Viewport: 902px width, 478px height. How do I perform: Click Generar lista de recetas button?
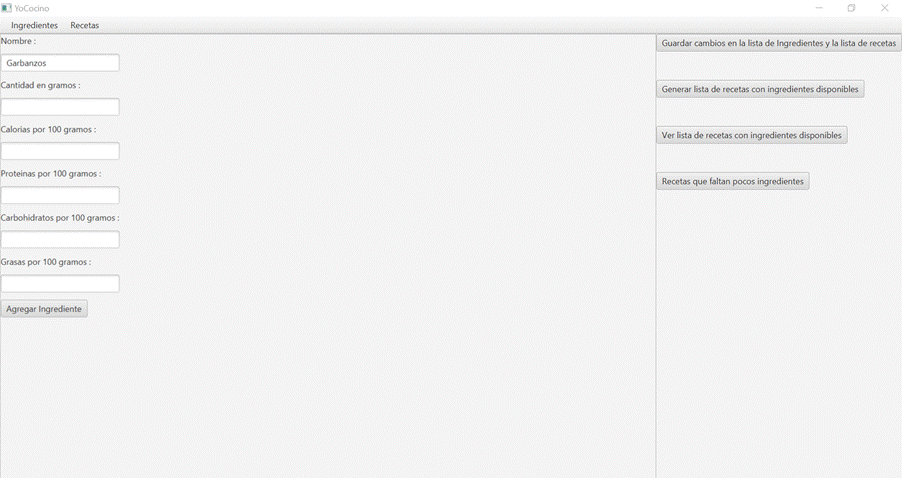(759, 89)
